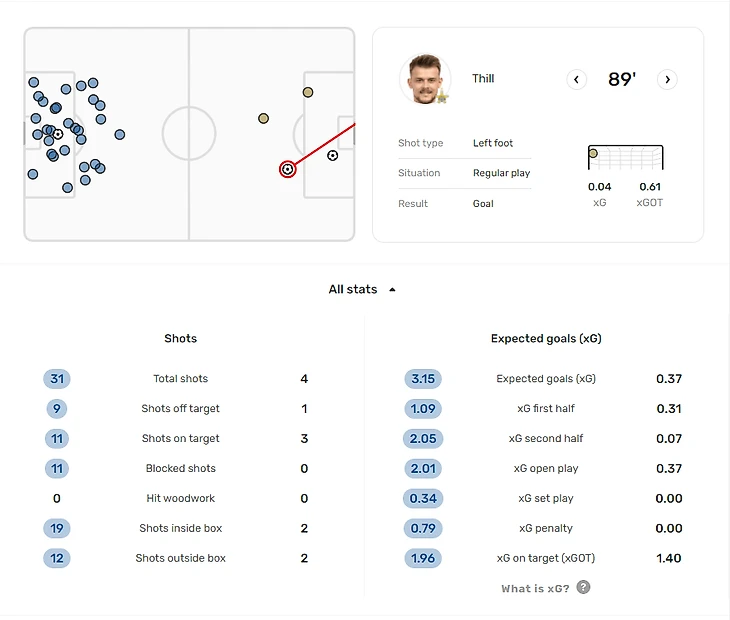Image resolution: width=730 pixels, height=620 pixels.
Task: Open the Thill player name link
Action: point(483,79)
